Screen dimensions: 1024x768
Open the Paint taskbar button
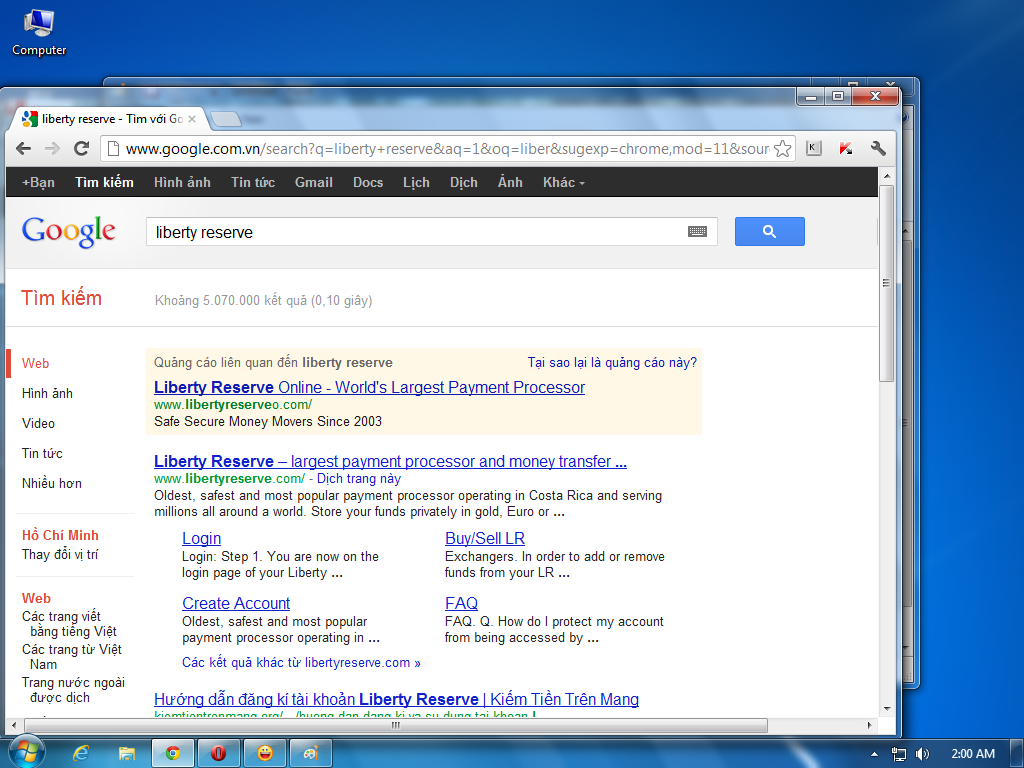311,754
